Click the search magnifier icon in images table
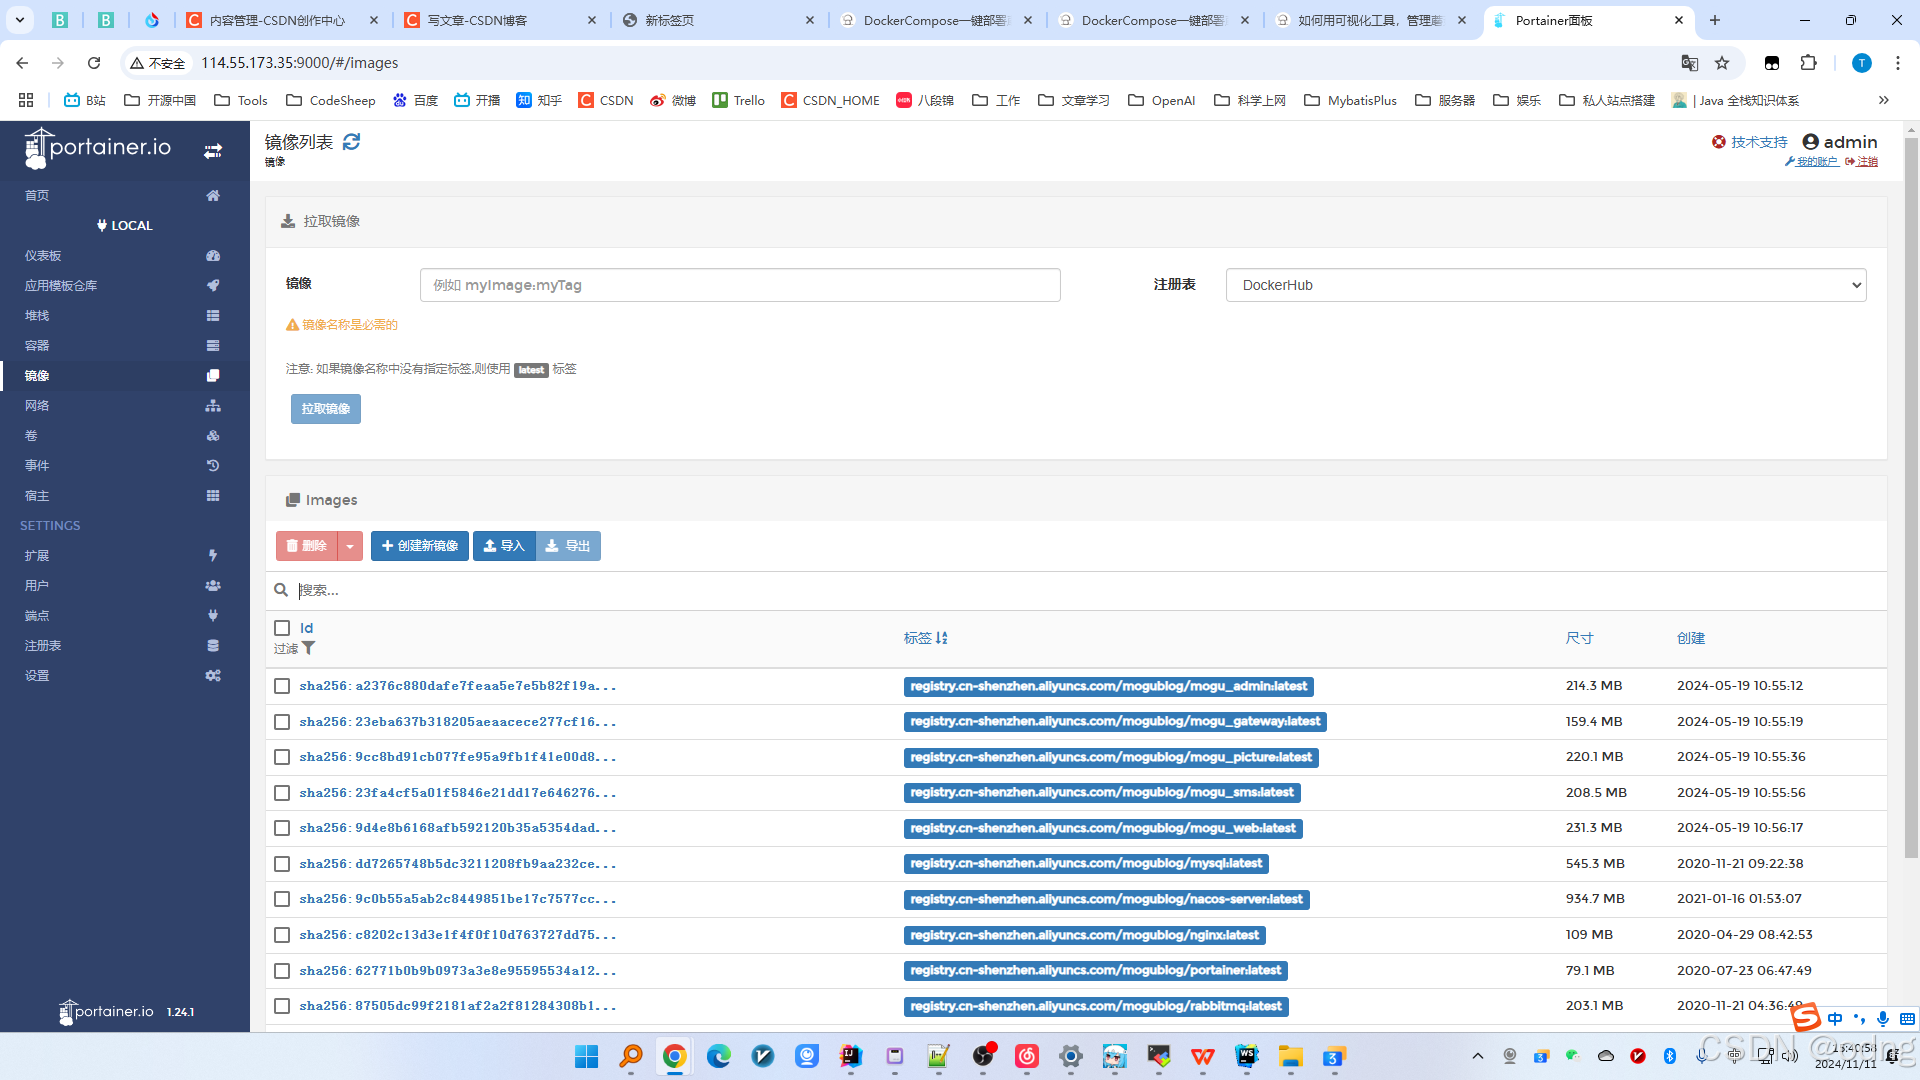Image resolution: width=1920 pixels, height=1080 pixels. click(281, 590)
